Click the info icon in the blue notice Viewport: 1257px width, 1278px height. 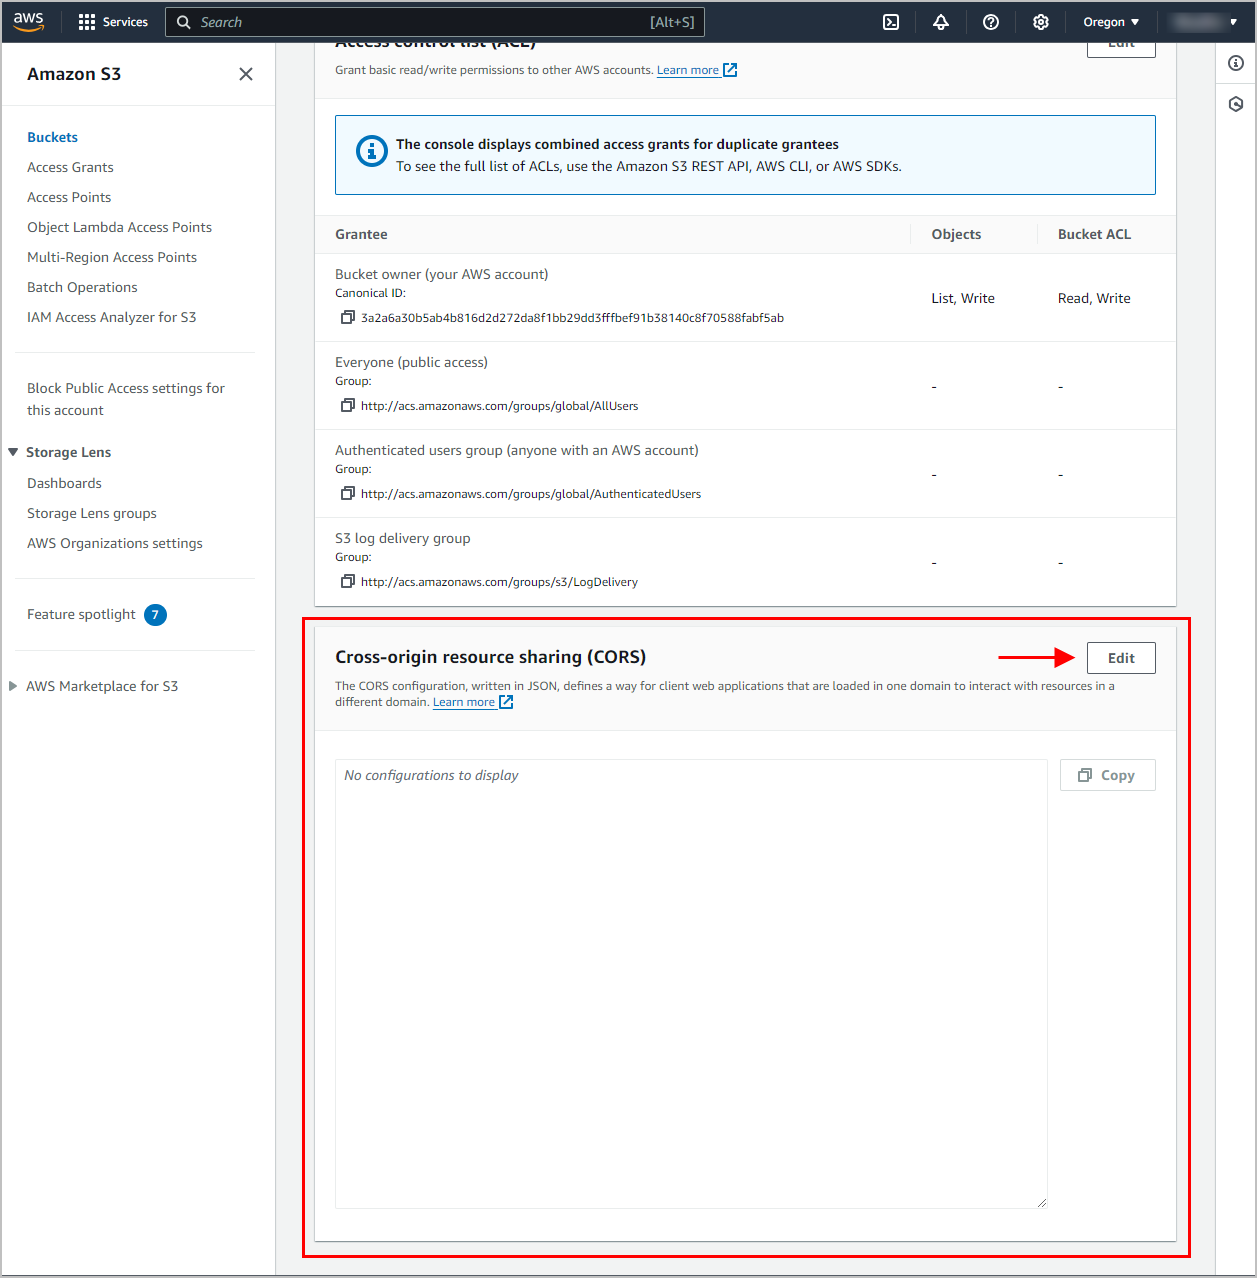372,151
